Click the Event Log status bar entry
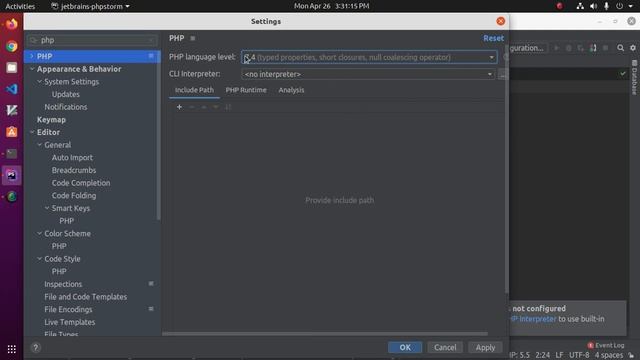Image resolution: width=640 pixels, height=360 pixels. pos(606,345)
